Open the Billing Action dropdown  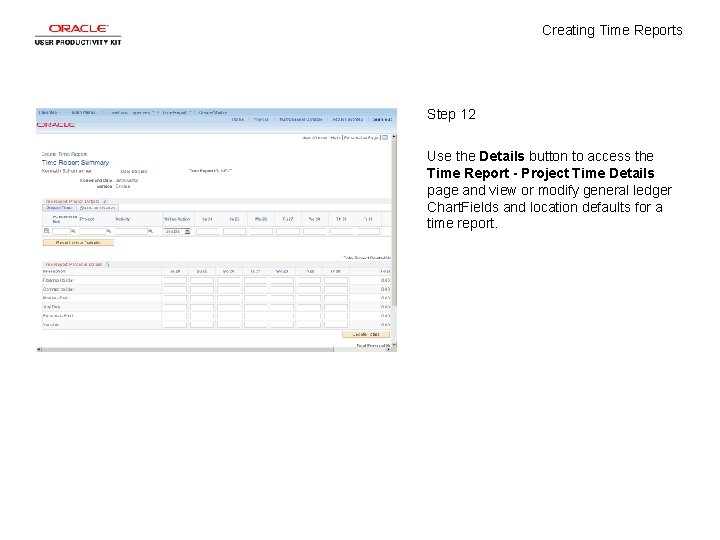pos(177,231)
